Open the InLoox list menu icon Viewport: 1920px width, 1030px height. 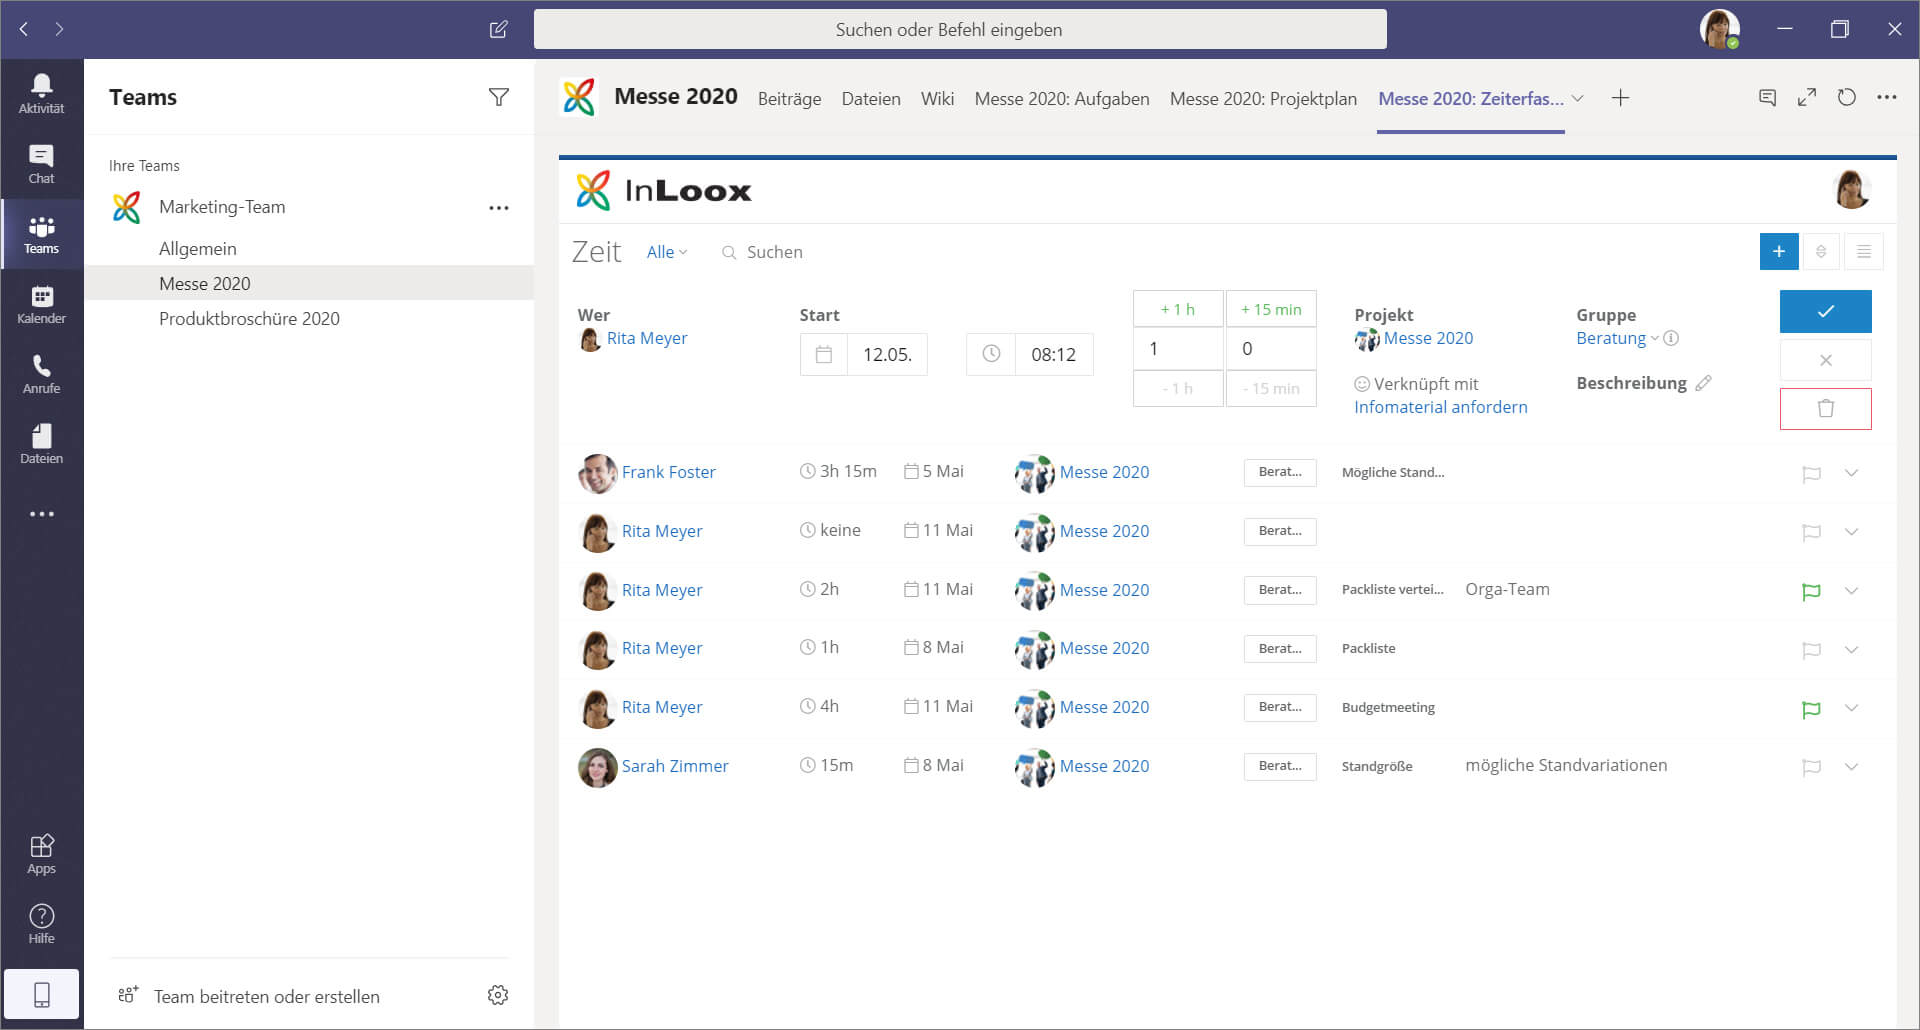coord(1864,252)
